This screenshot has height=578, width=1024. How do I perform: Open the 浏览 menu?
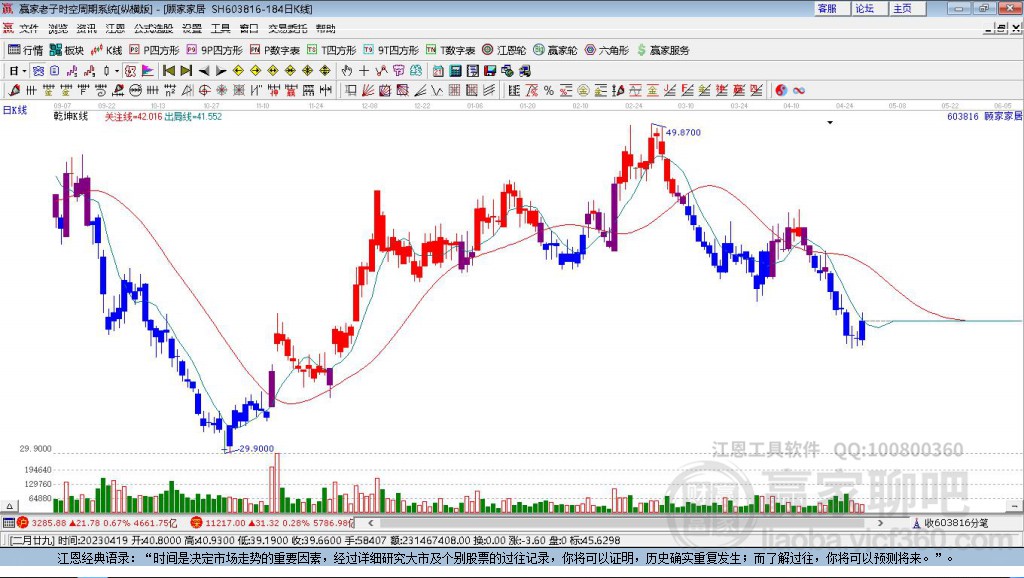tap(57, 28)
